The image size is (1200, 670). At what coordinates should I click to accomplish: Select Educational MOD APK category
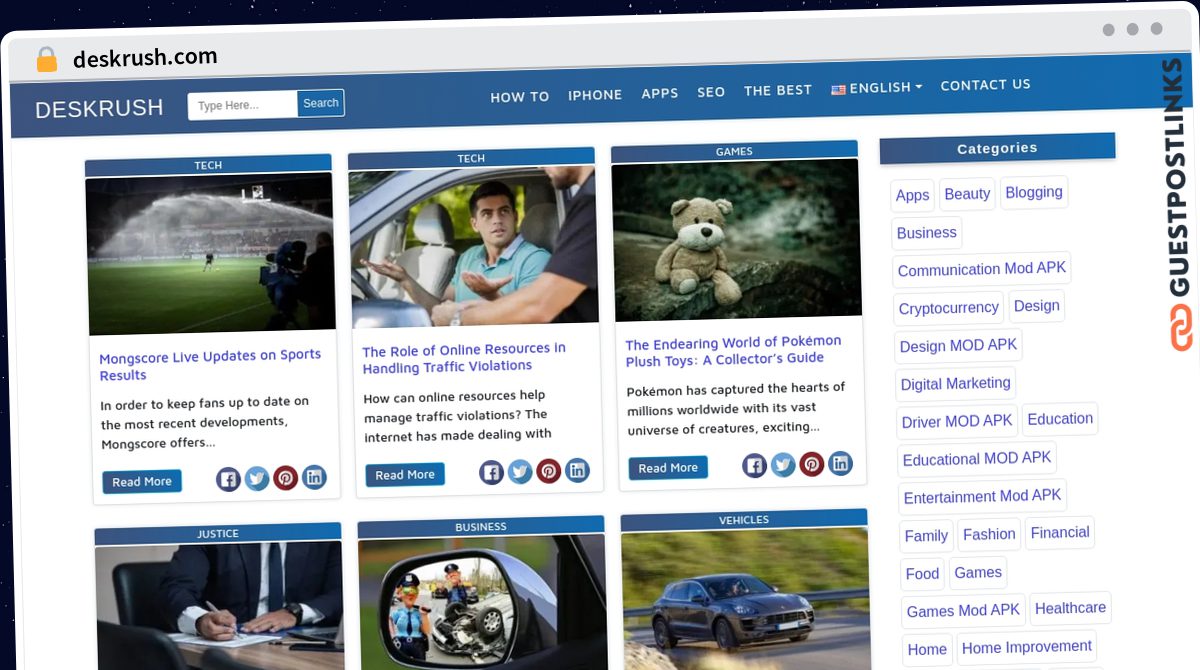click(x=977, y=458)
